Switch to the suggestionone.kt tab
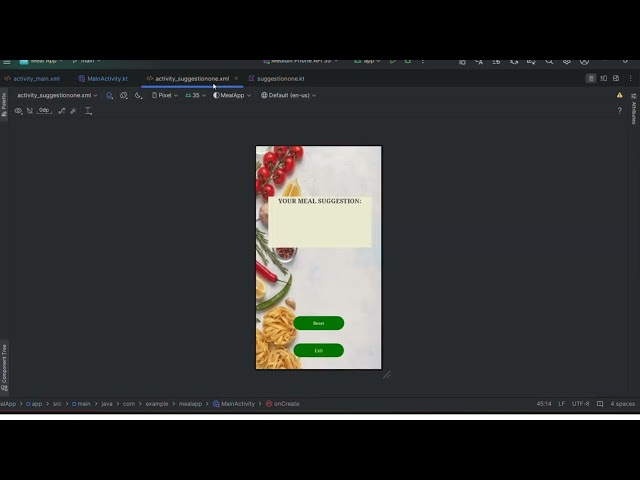Viewport: 640px width, 480px height. pyautogui.click(x=276, y=79)
